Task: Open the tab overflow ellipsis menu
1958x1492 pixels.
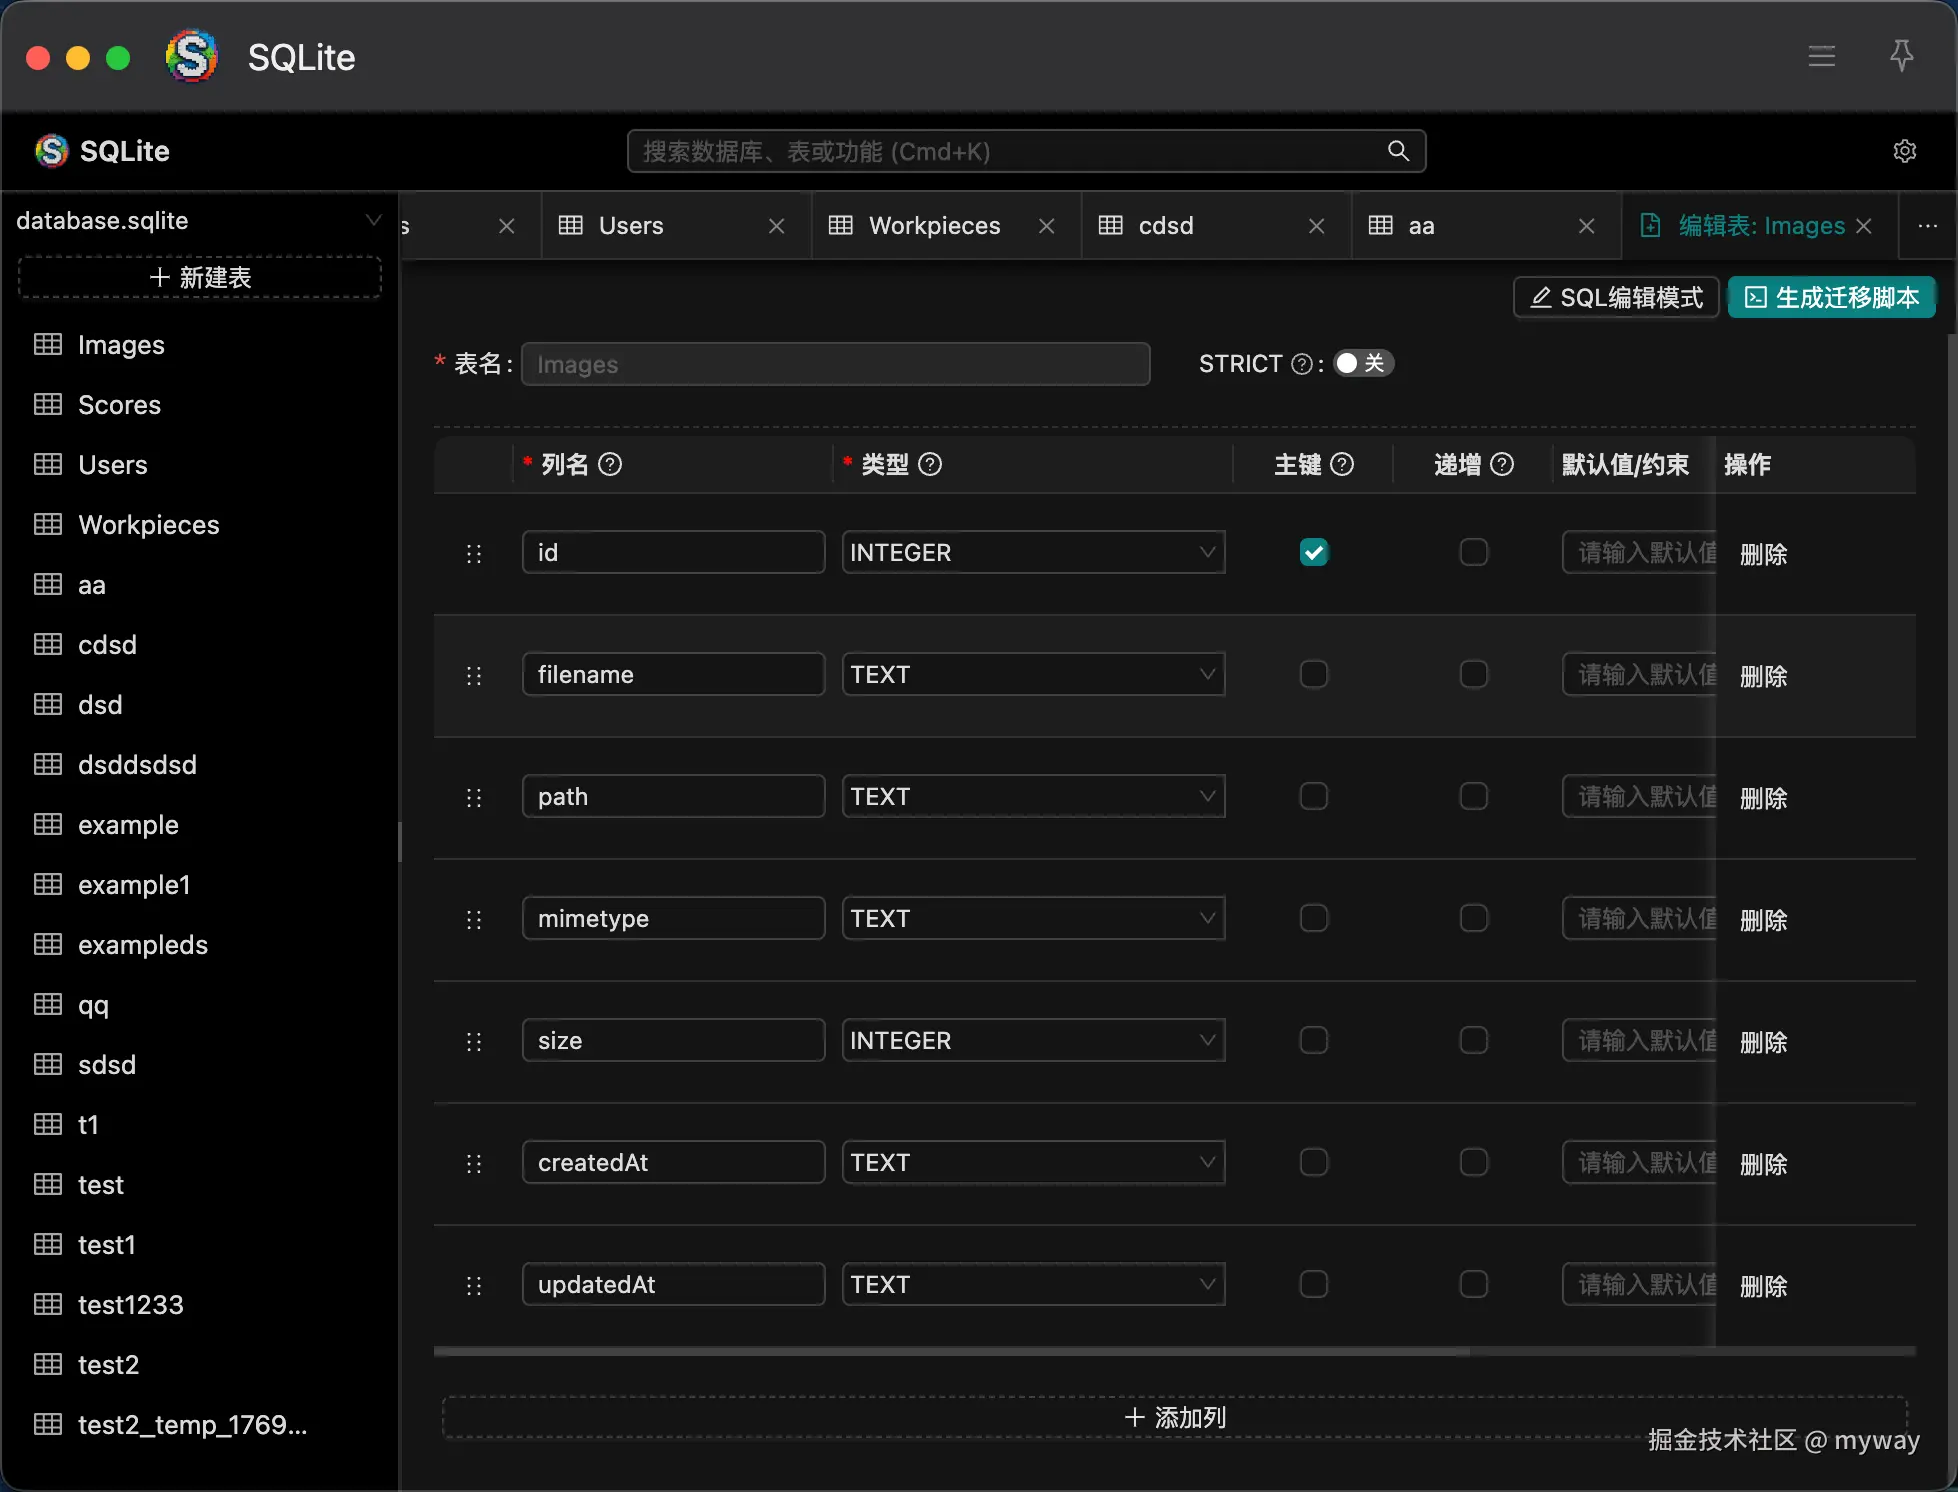Action: point(1927,226)
